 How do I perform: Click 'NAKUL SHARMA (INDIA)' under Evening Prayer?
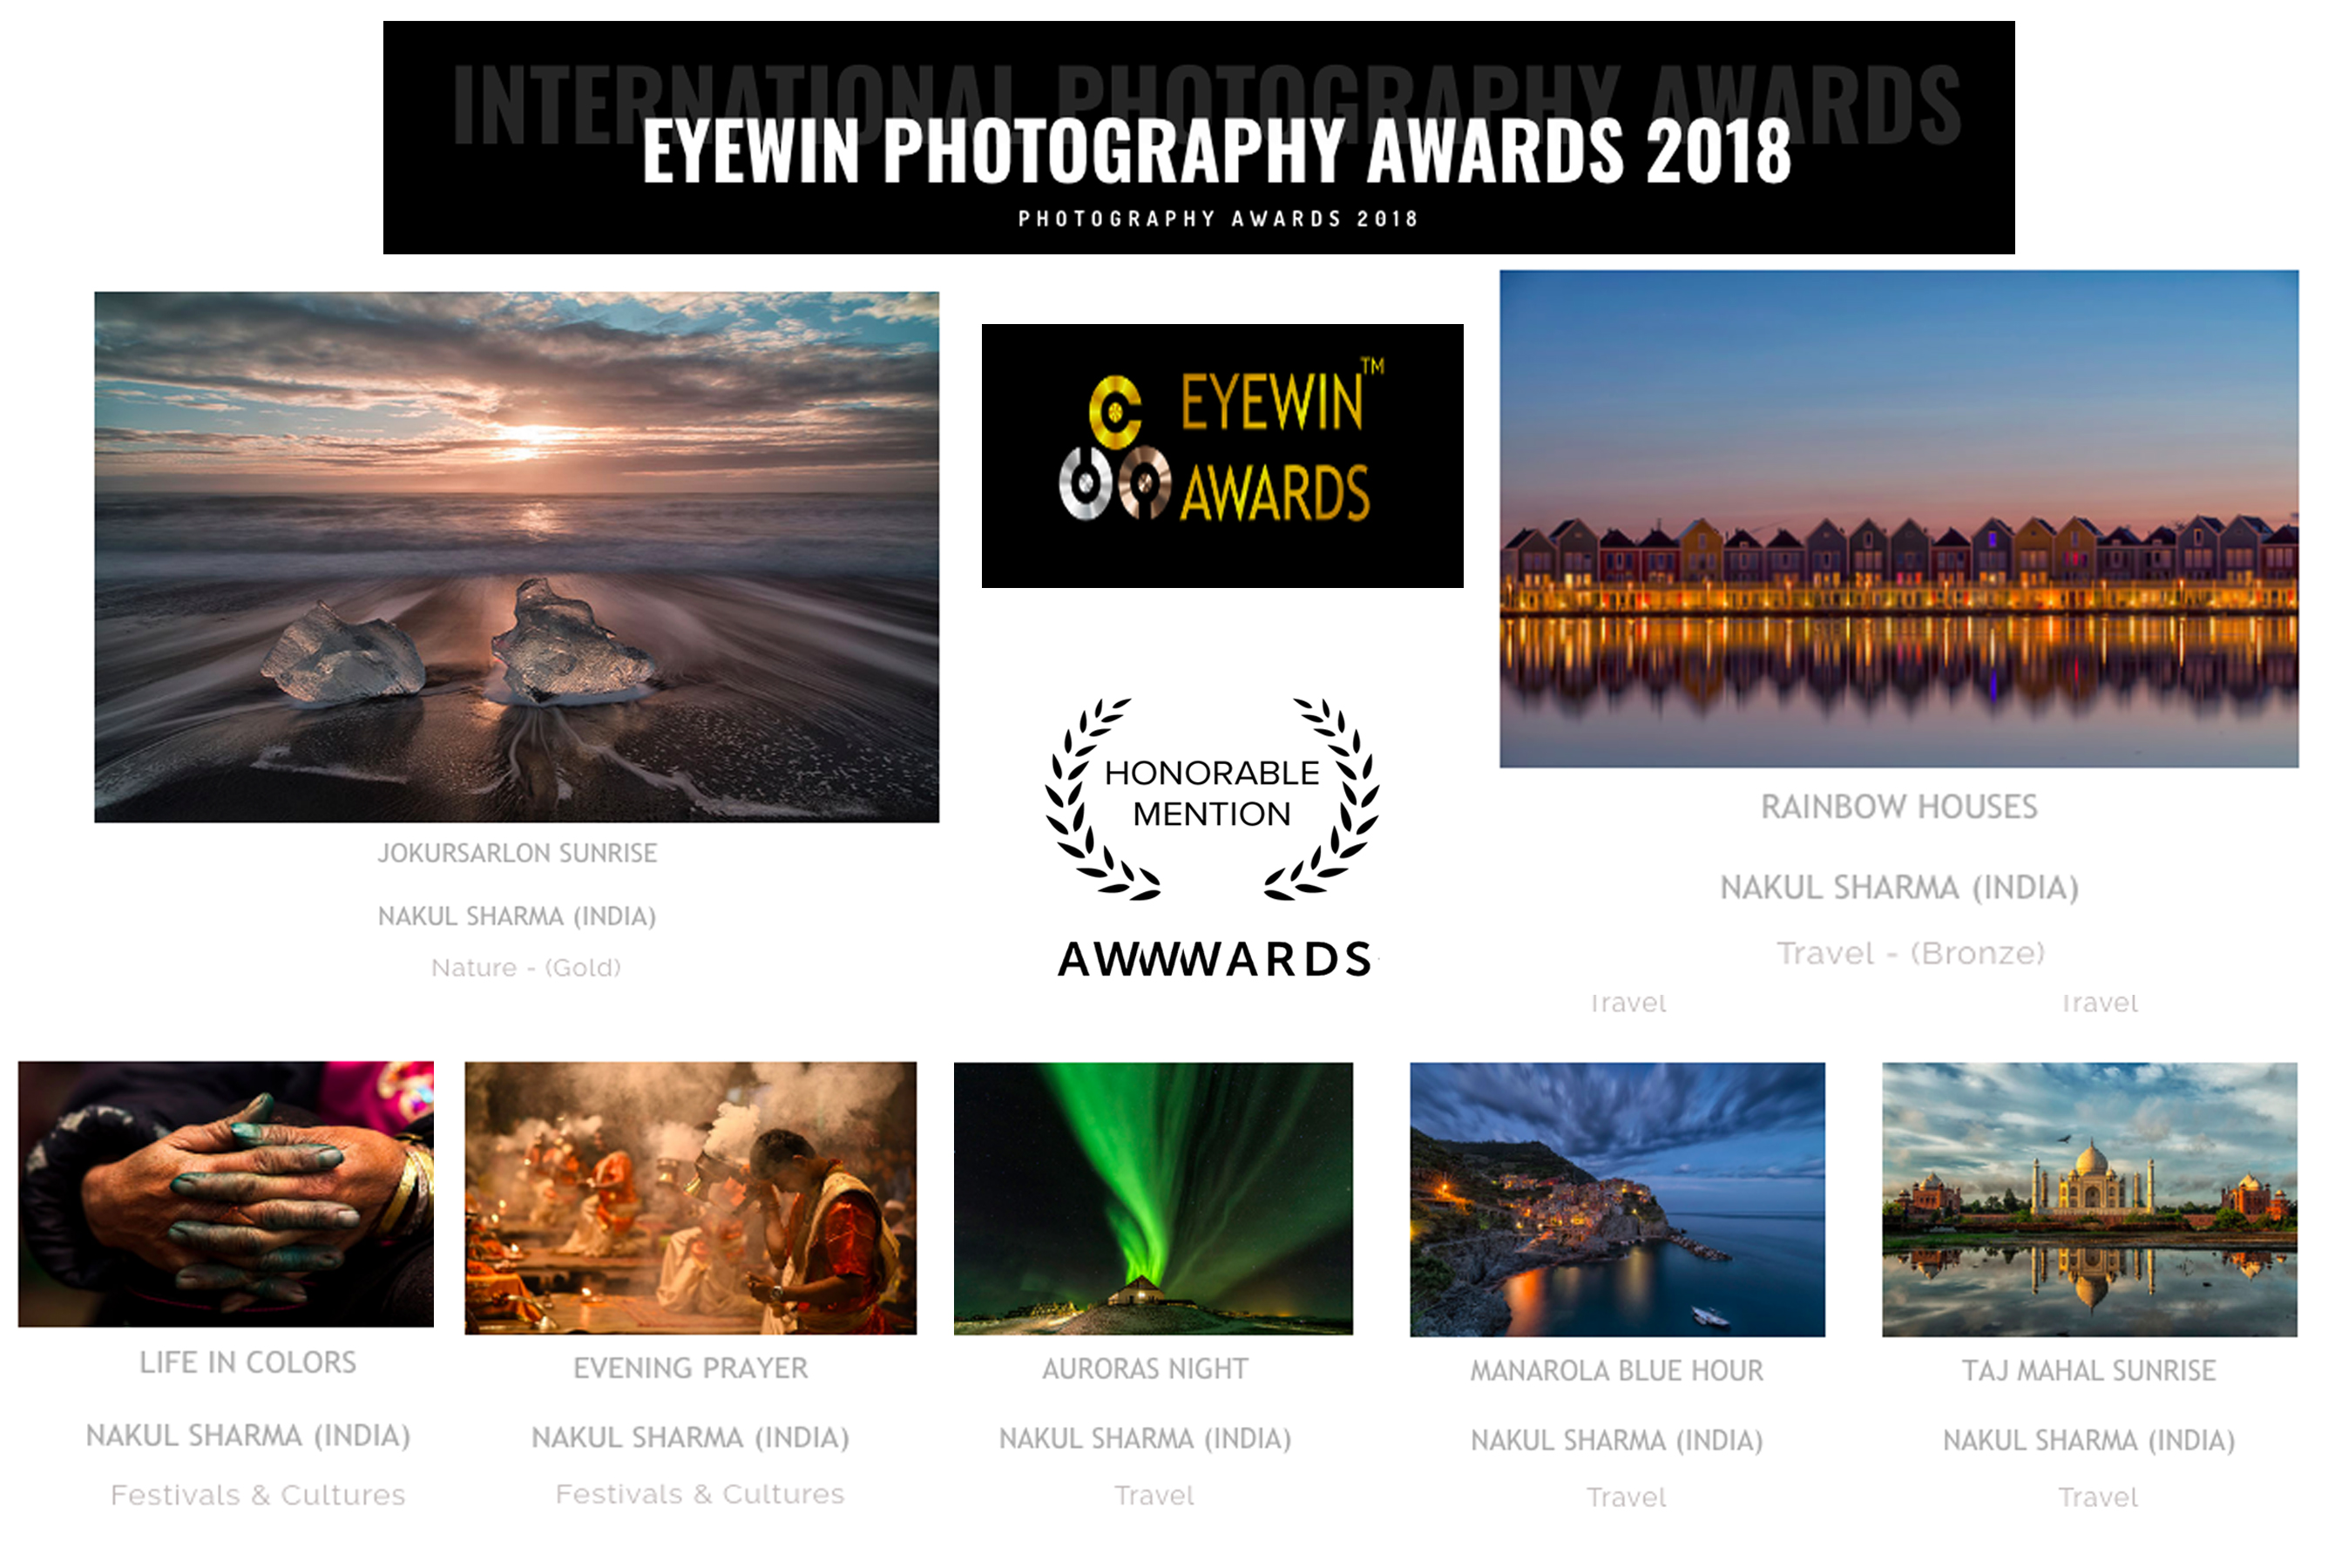pos(690,1438)
